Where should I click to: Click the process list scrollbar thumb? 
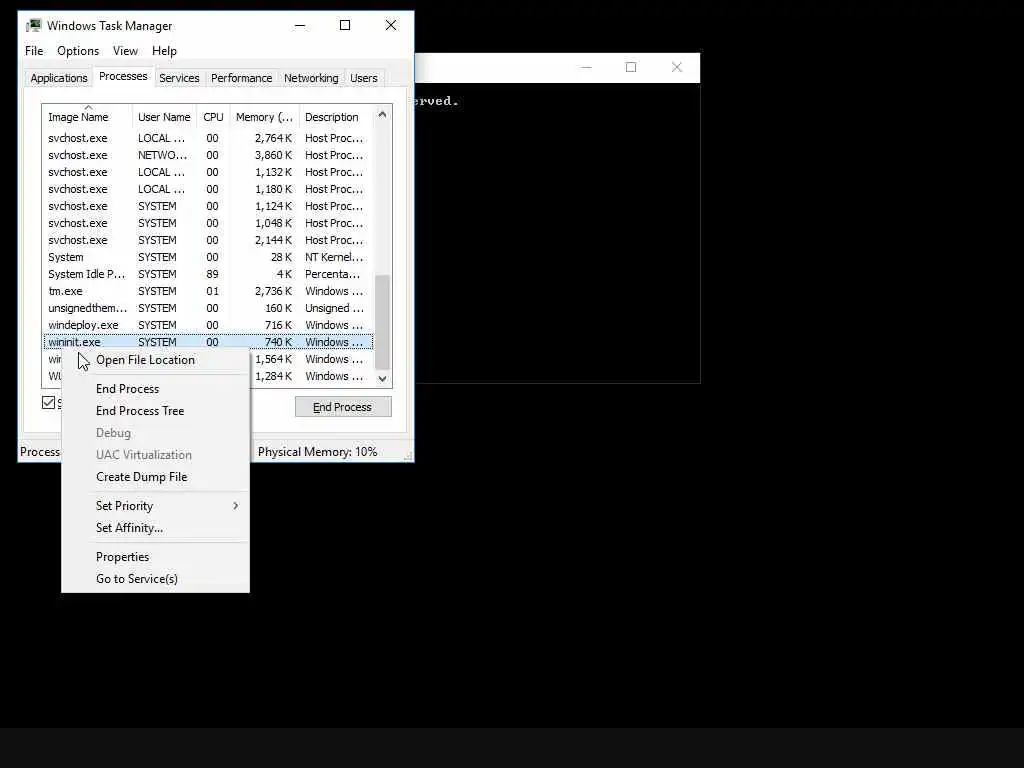(383, 322)
